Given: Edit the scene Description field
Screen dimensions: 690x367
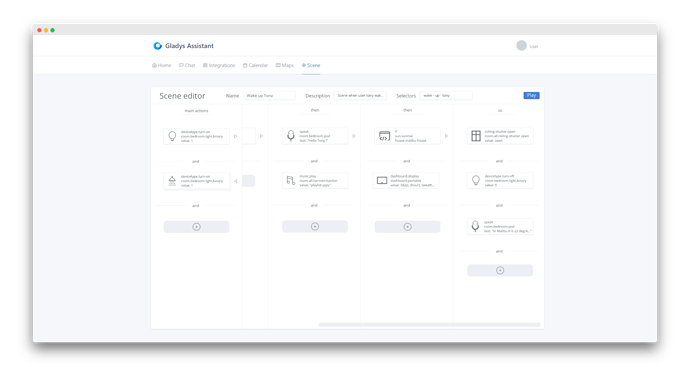Looking at the screenshot, I should 360,95.
